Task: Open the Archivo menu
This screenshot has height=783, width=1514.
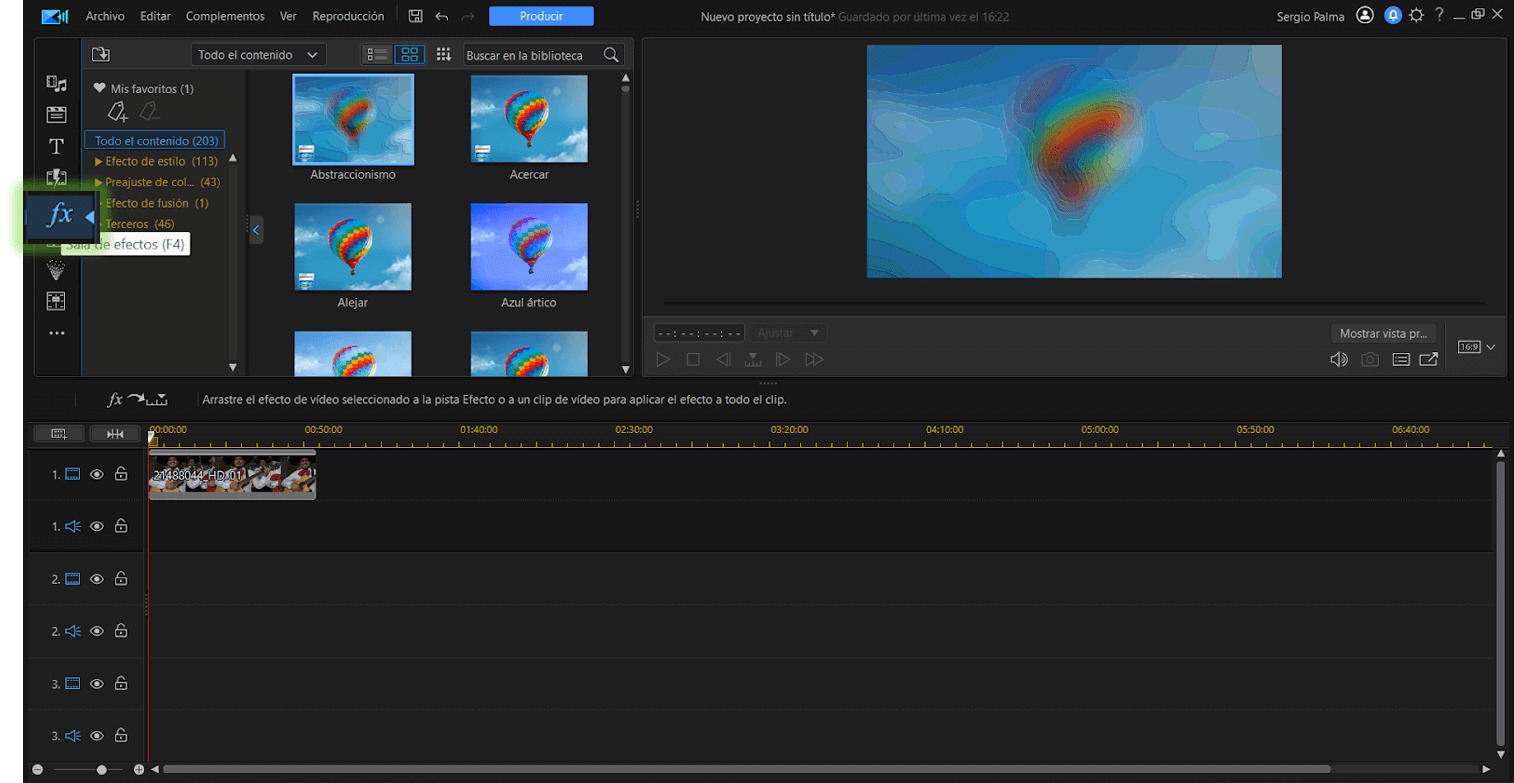Action: coord(105,16)
